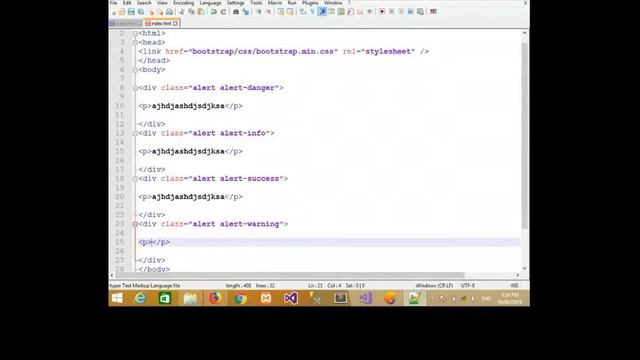Click the 'UTF-8' encoding status entry
The image size is (640, 360).
468,286
